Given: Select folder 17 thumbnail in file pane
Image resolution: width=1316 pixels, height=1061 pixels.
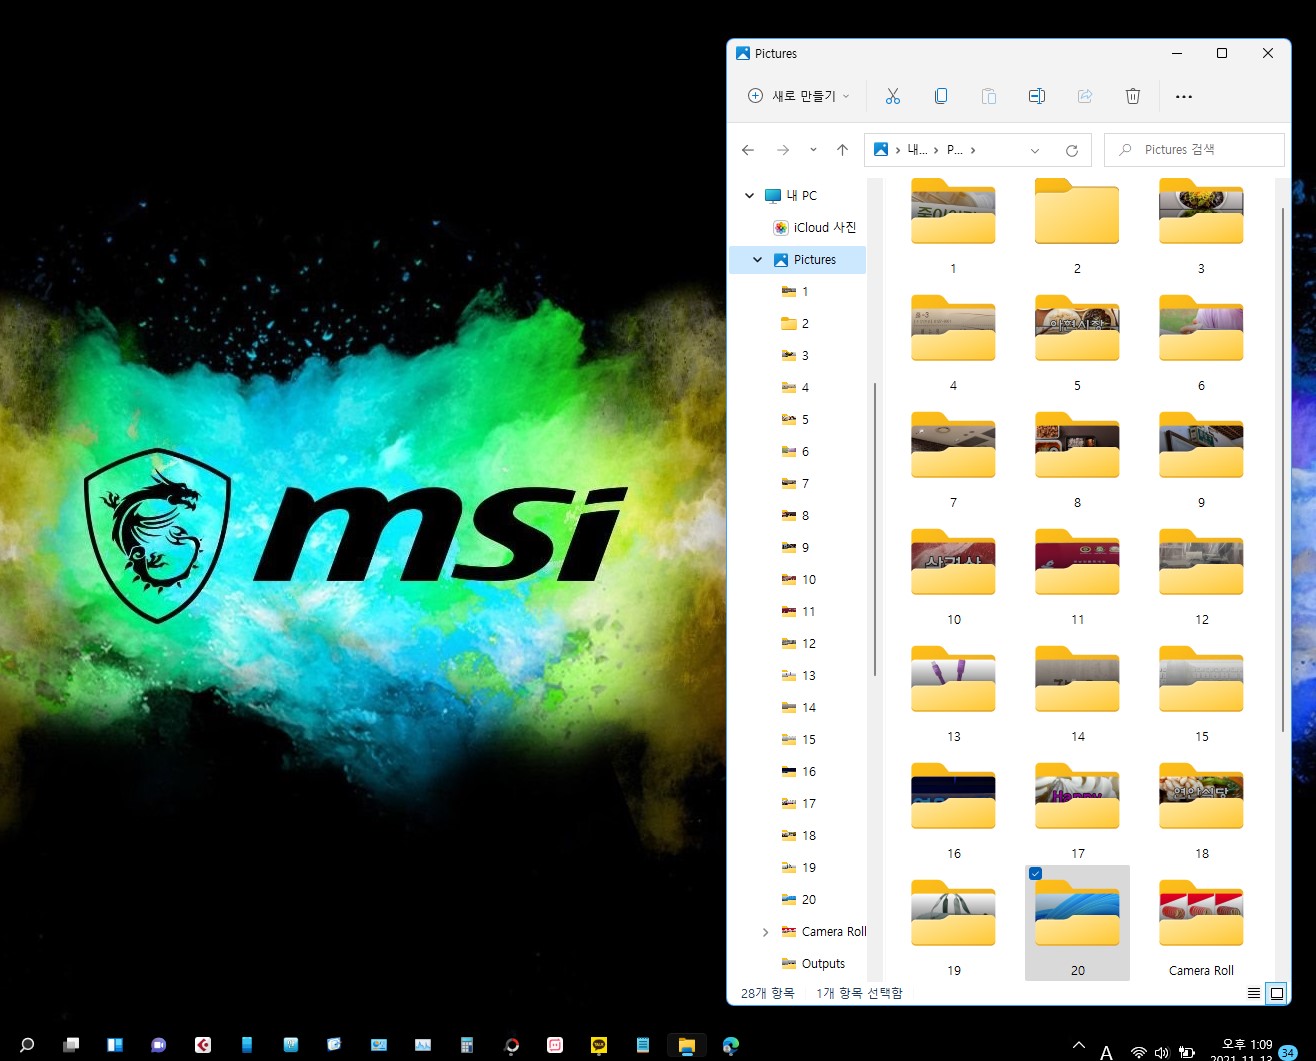Looking at the screenshot, I should click(x=1077, y=797).
